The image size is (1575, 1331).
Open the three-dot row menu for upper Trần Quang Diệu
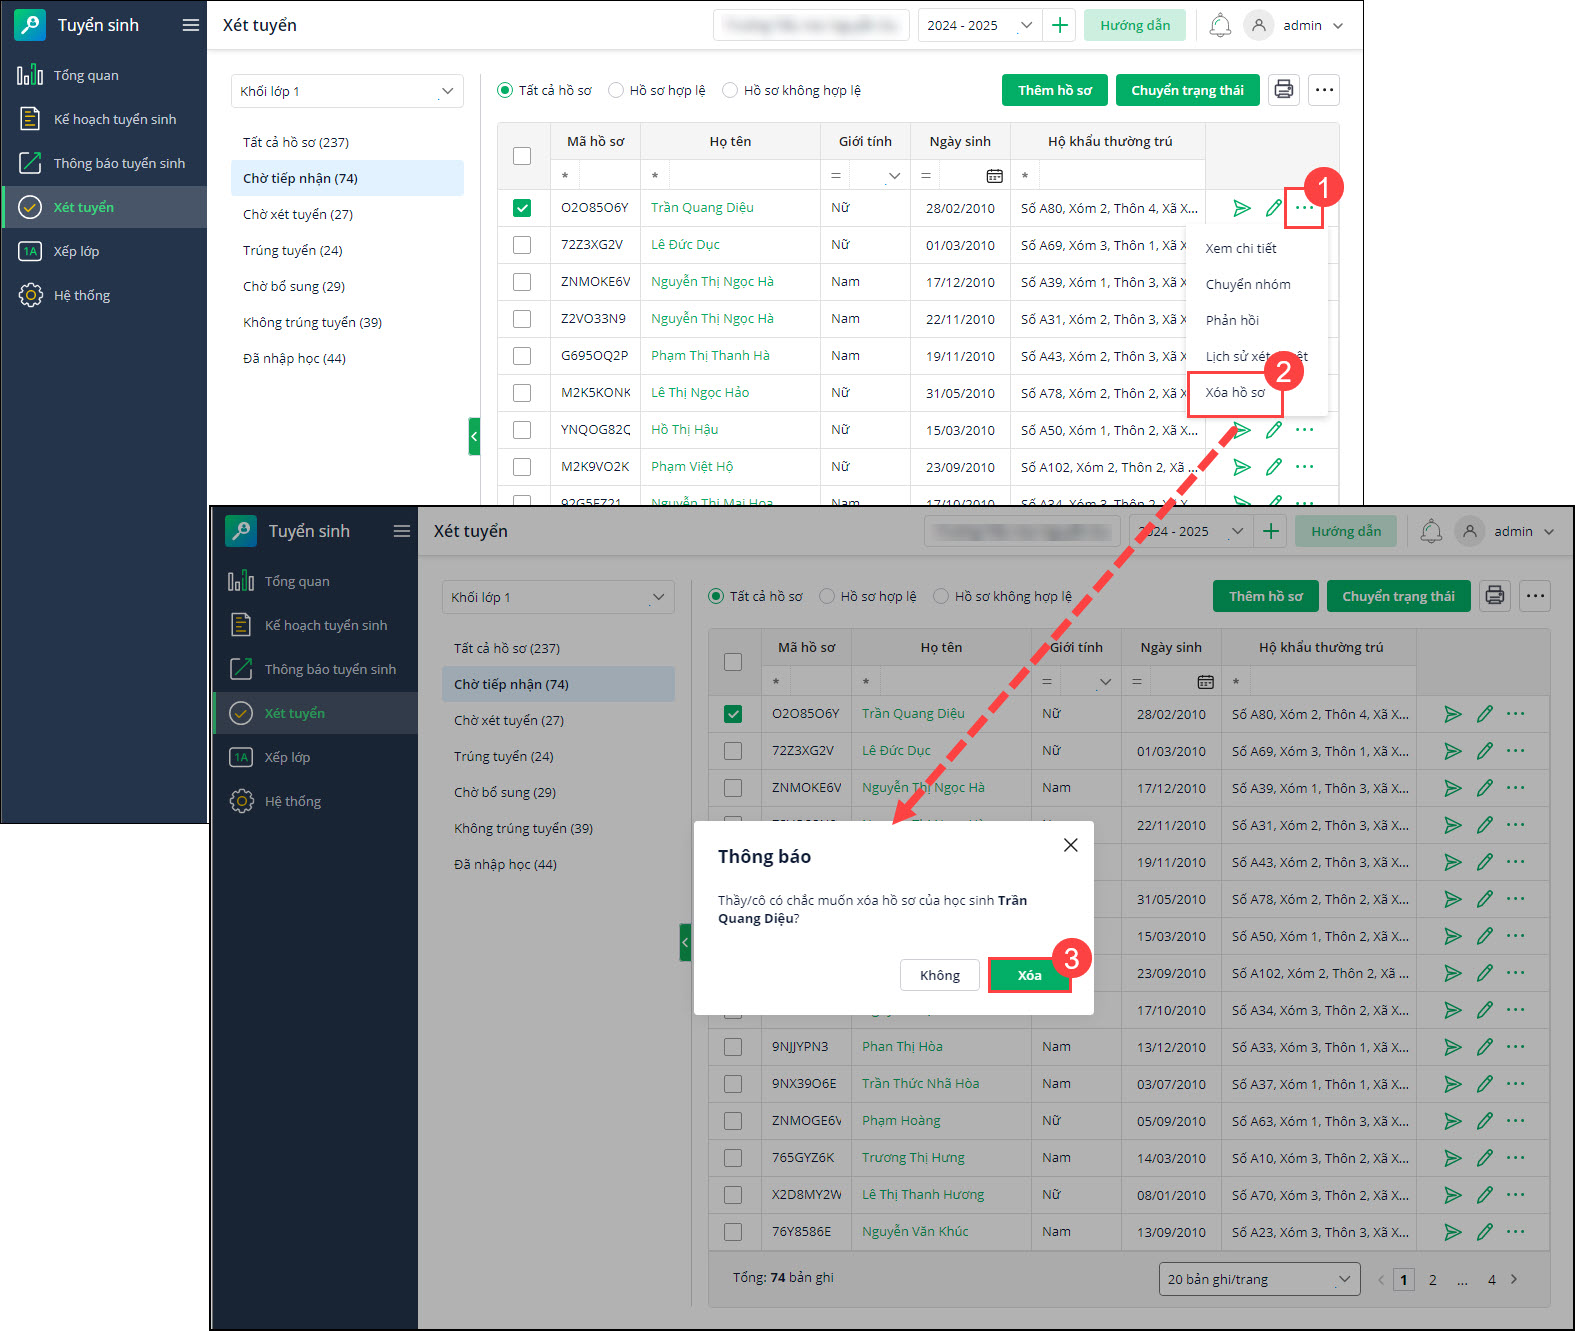(1304, 208)
